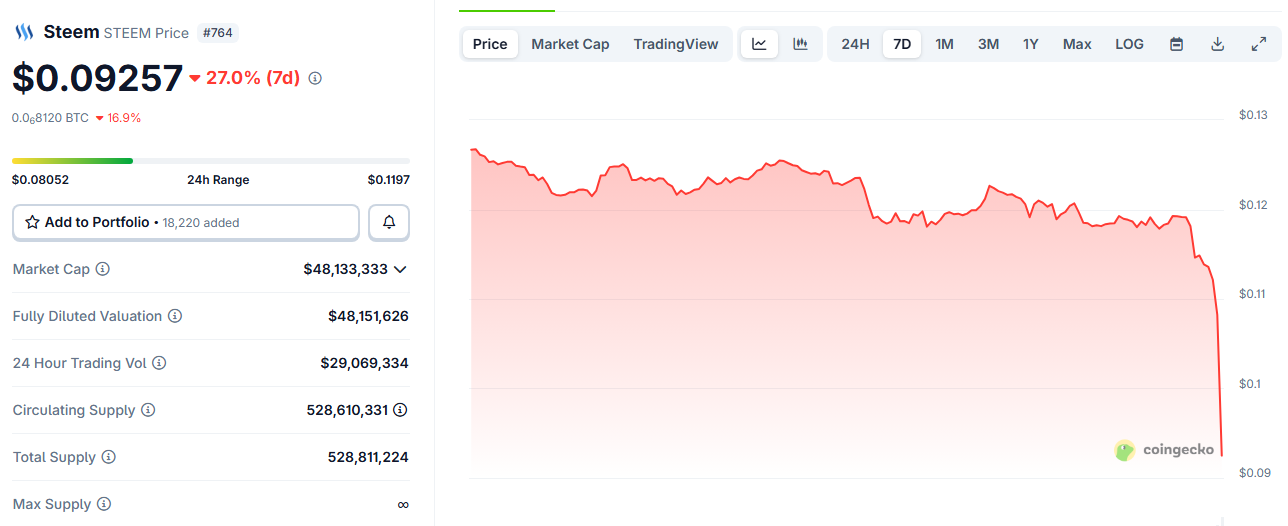This screenshot has width=1288, height=526.
Task: Switch to the candlestick chart icon
Action: (800, 44)
